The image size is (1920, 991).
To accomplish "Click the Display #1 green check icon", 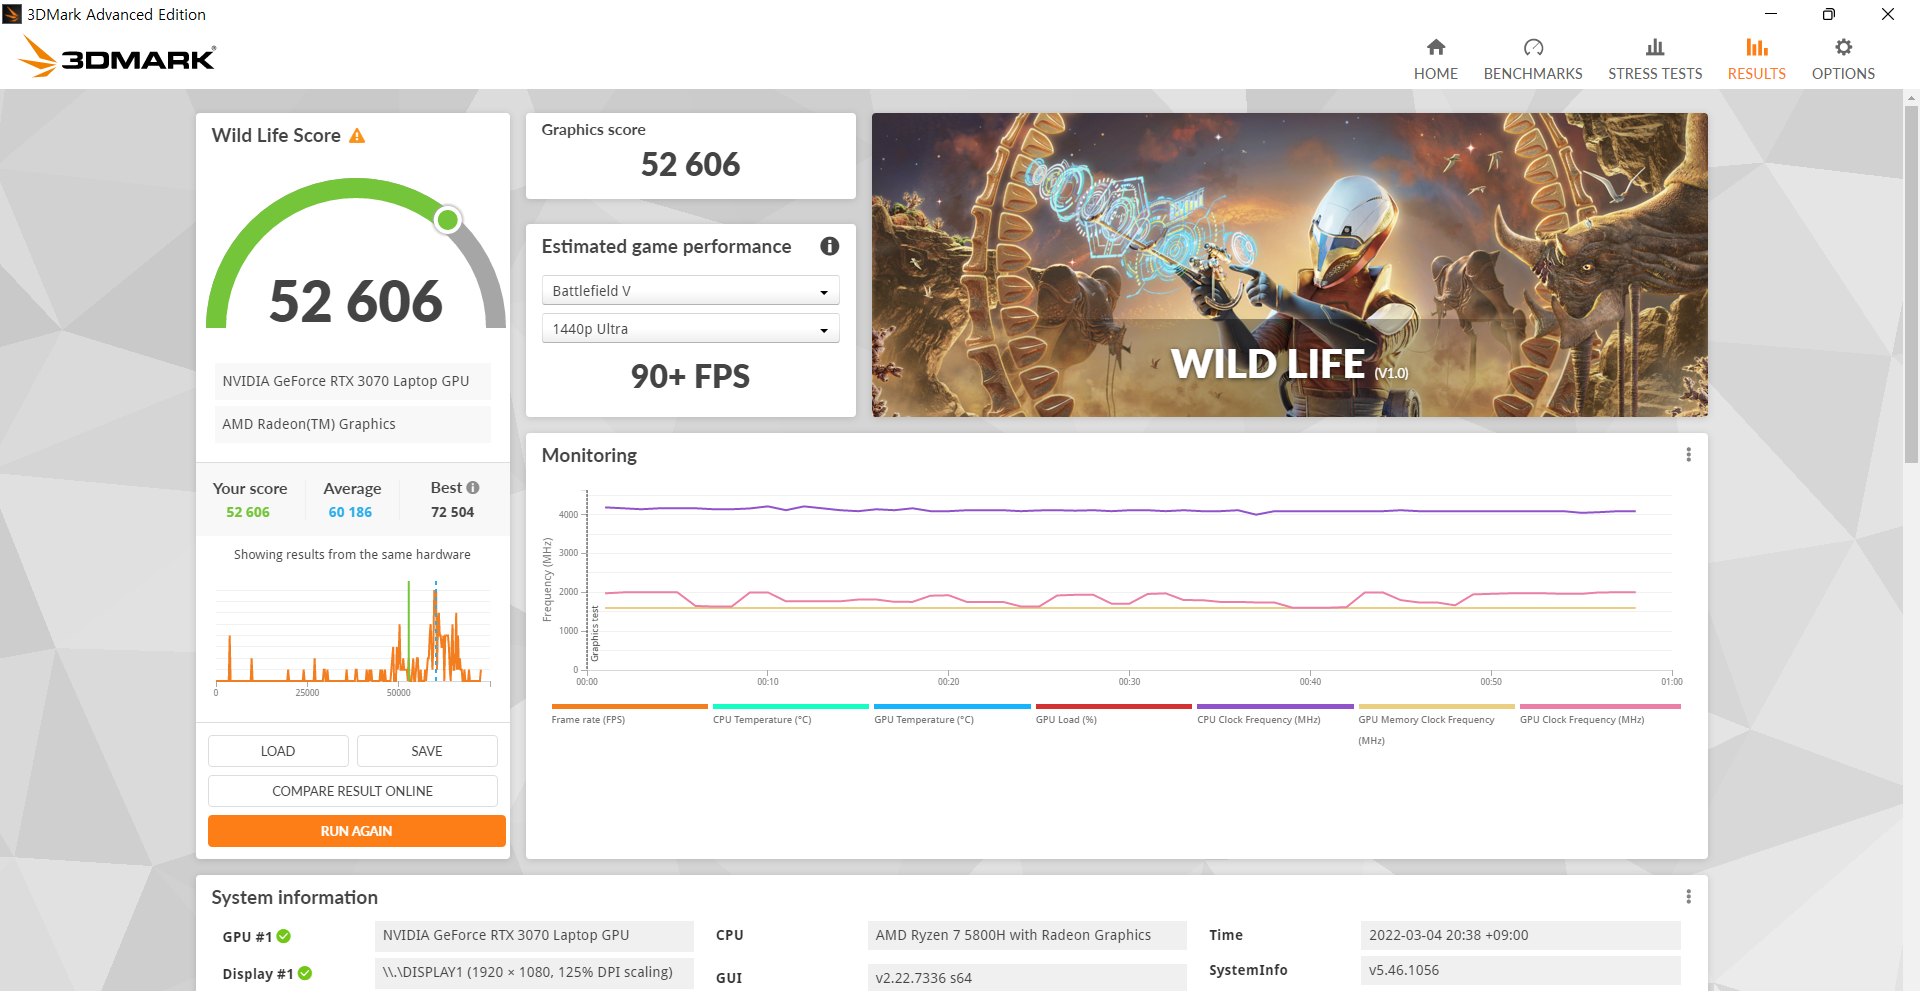I will click(305, 974).
